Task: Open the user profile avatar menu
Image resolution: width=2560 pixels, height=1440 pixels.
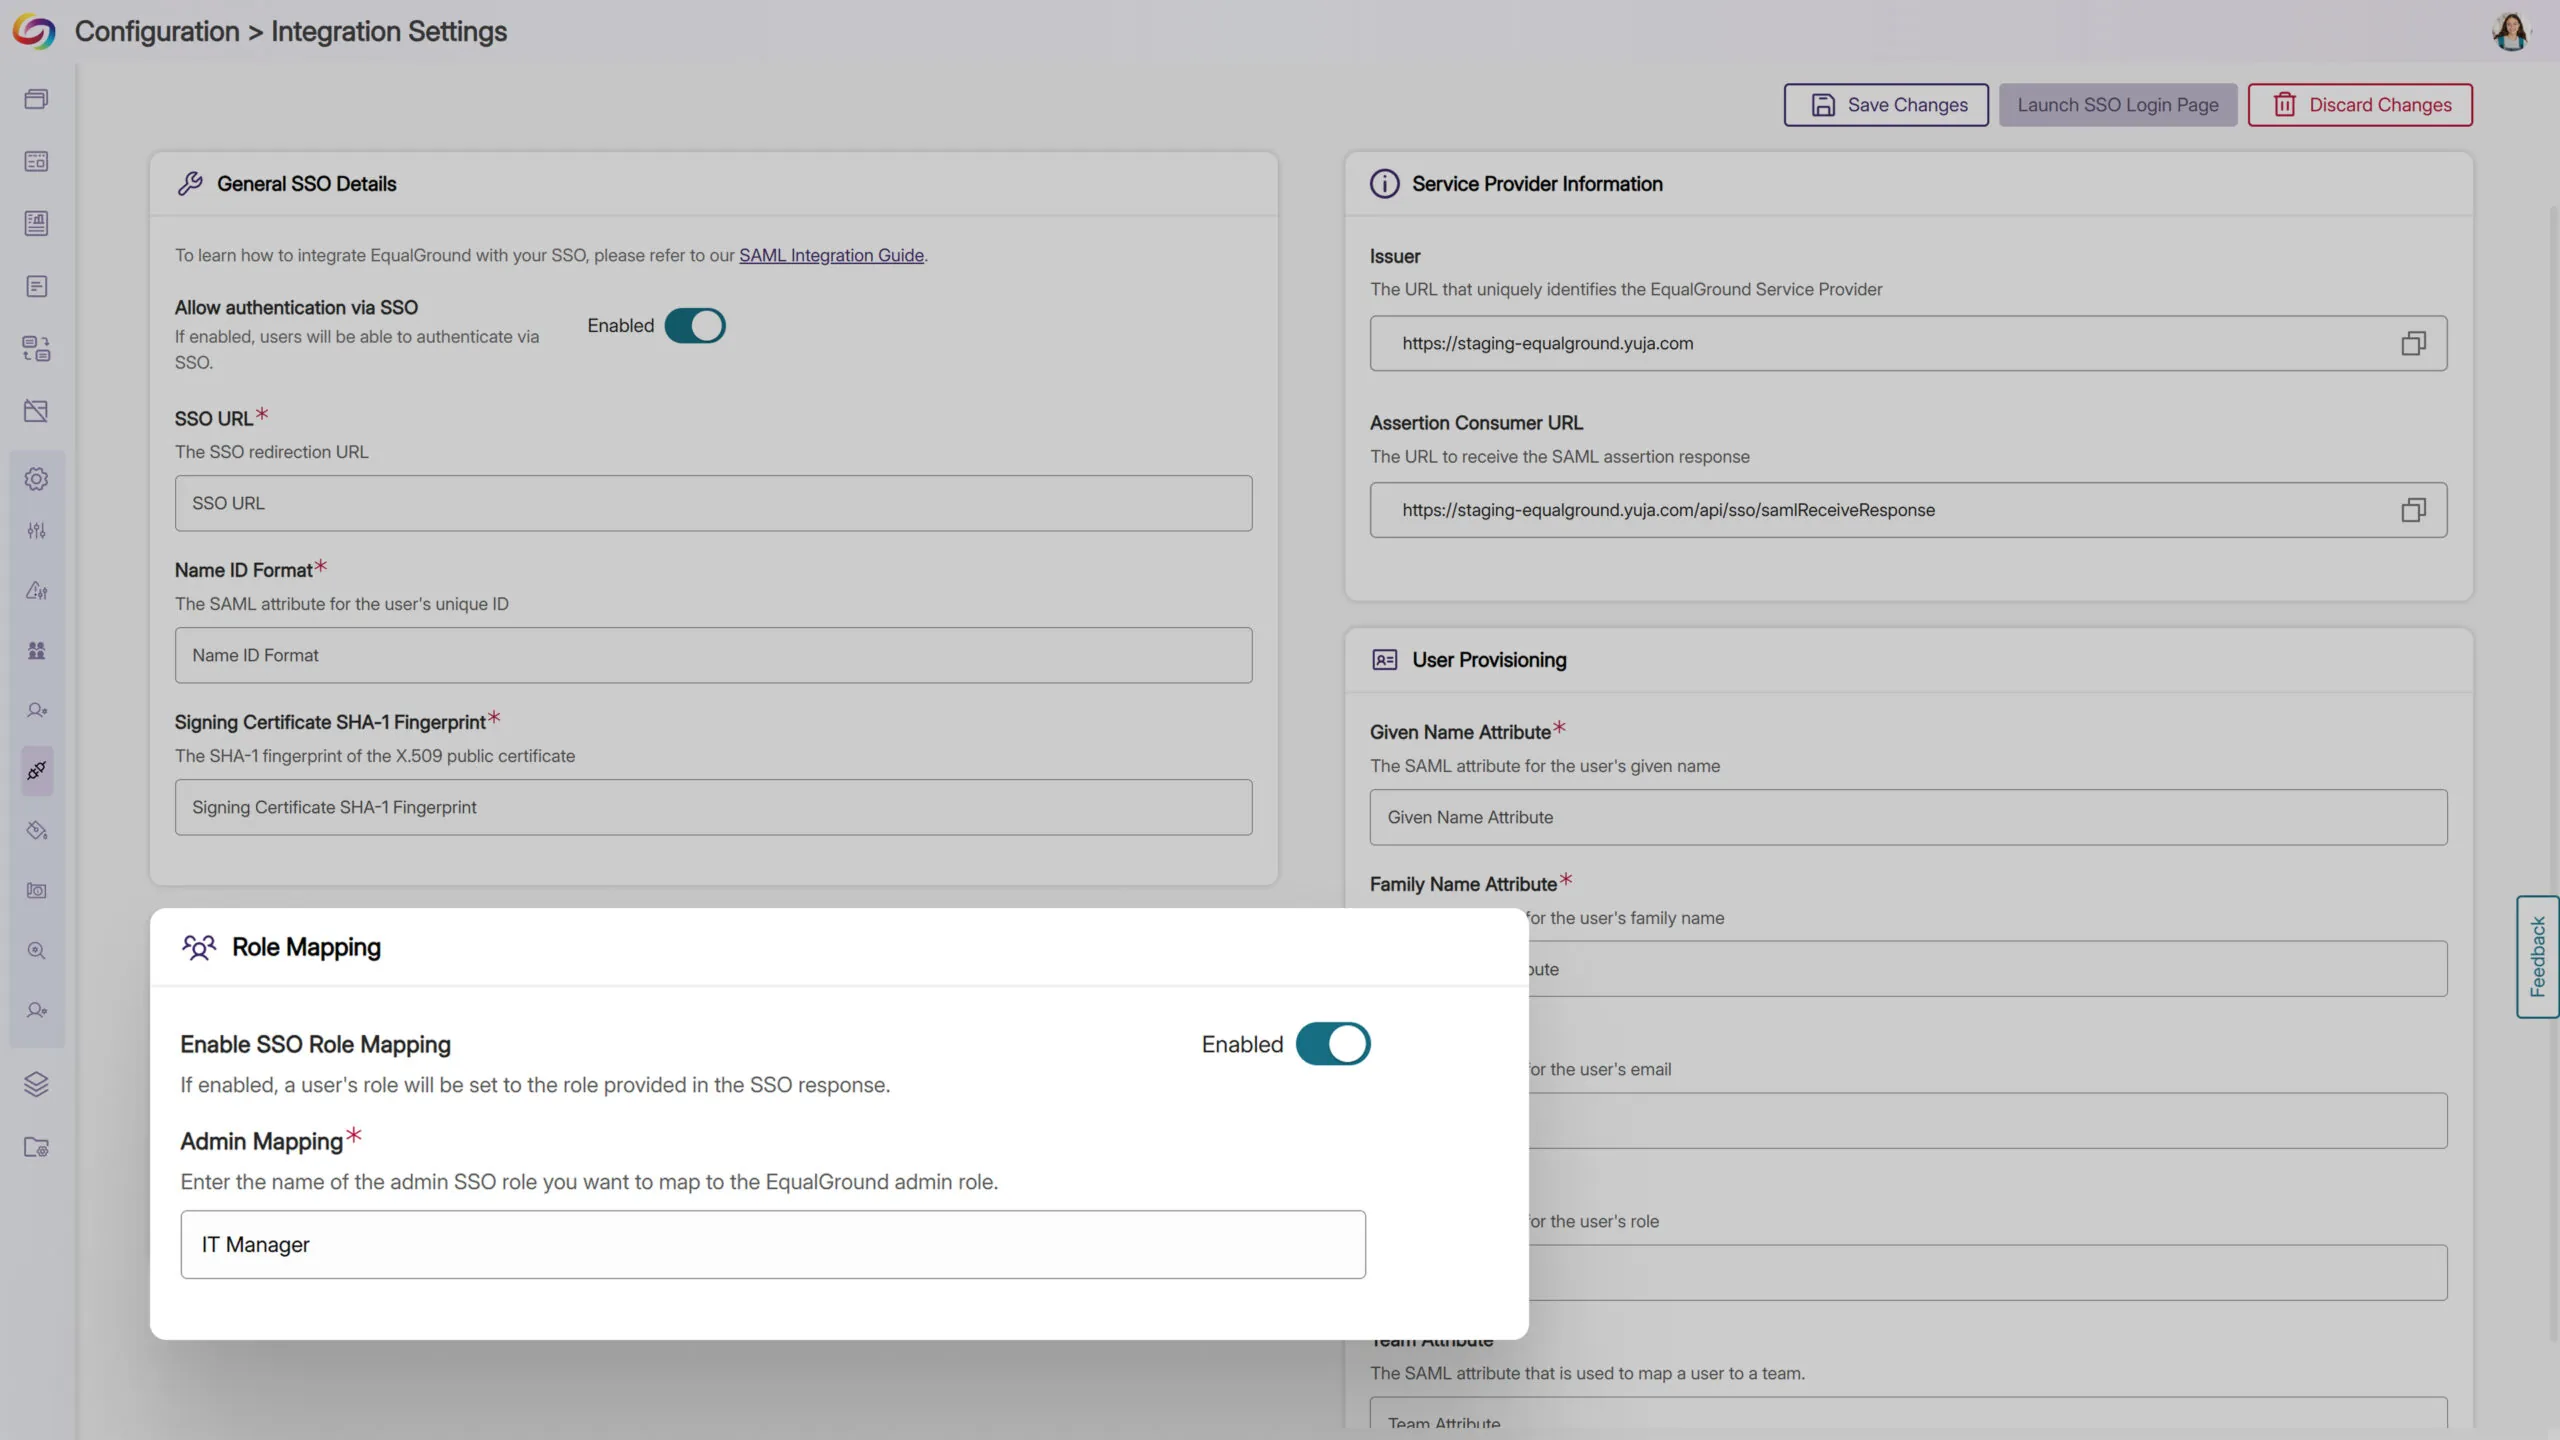Action: click(x=2510, y=31)
